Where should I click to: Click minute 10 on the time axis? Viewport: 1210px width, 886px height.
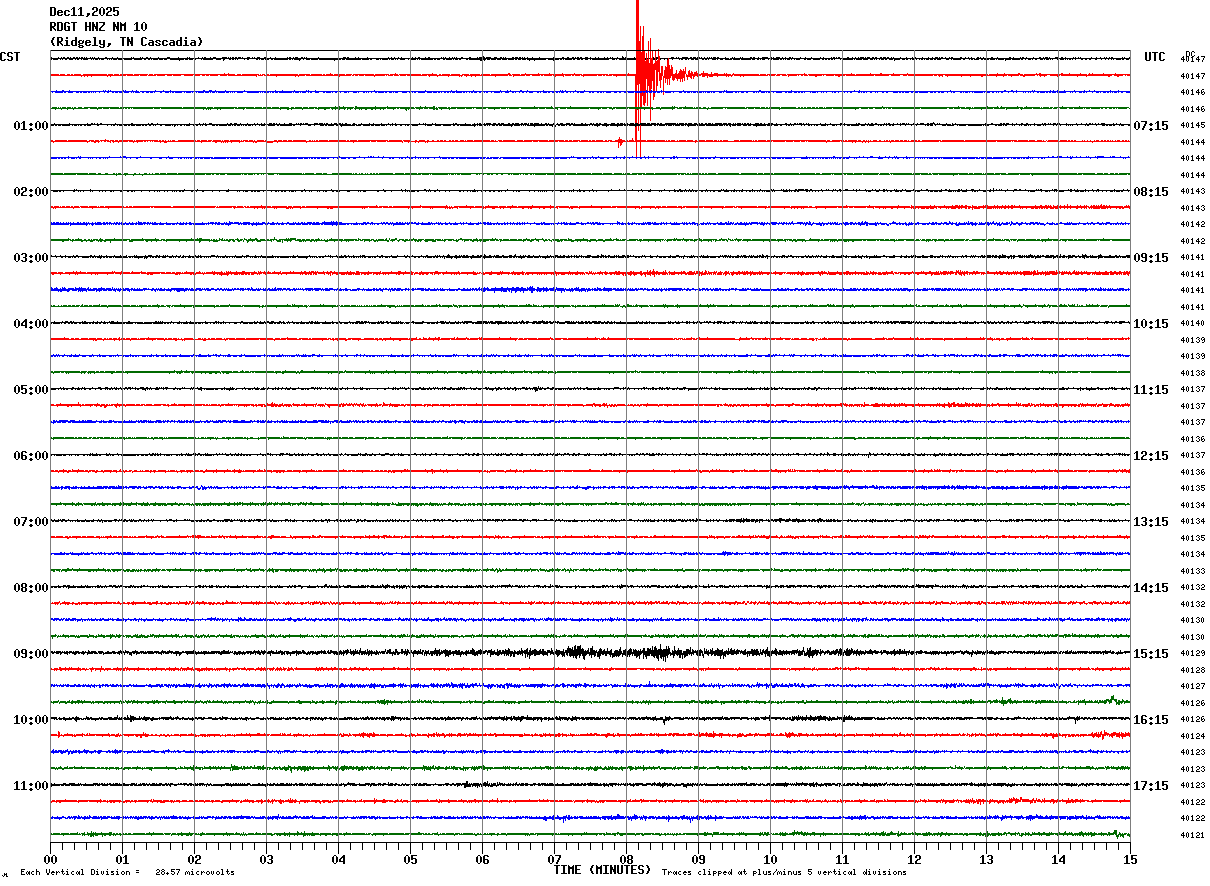[x=770, y=859]
